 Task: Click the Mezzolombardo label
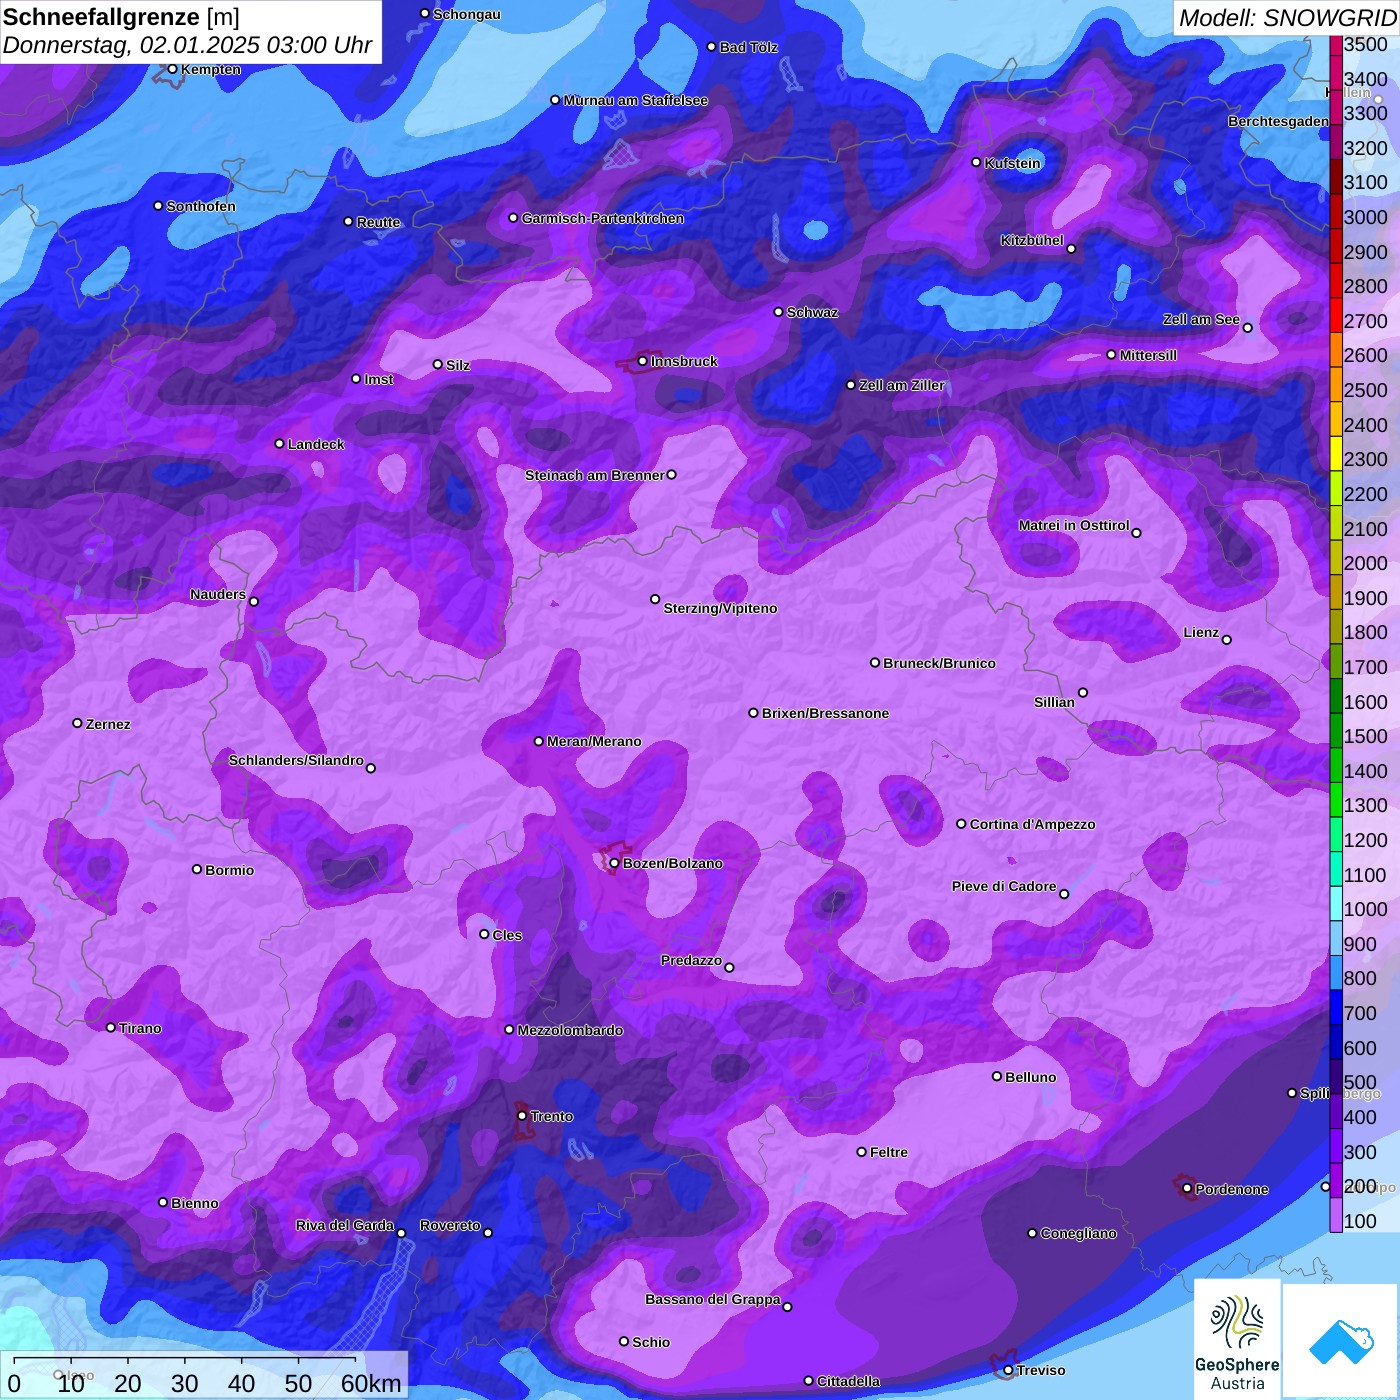point(570,1030)
